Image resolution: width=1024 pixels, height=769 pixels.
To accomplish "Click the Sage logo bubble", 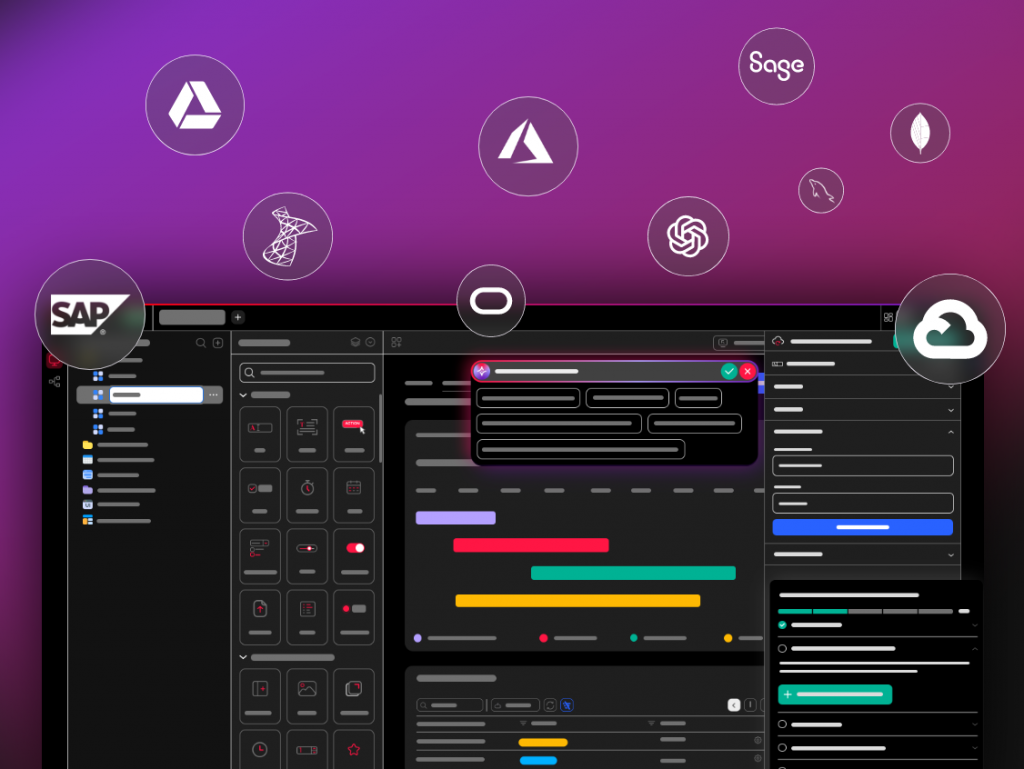I will click(x=776, y=66).
